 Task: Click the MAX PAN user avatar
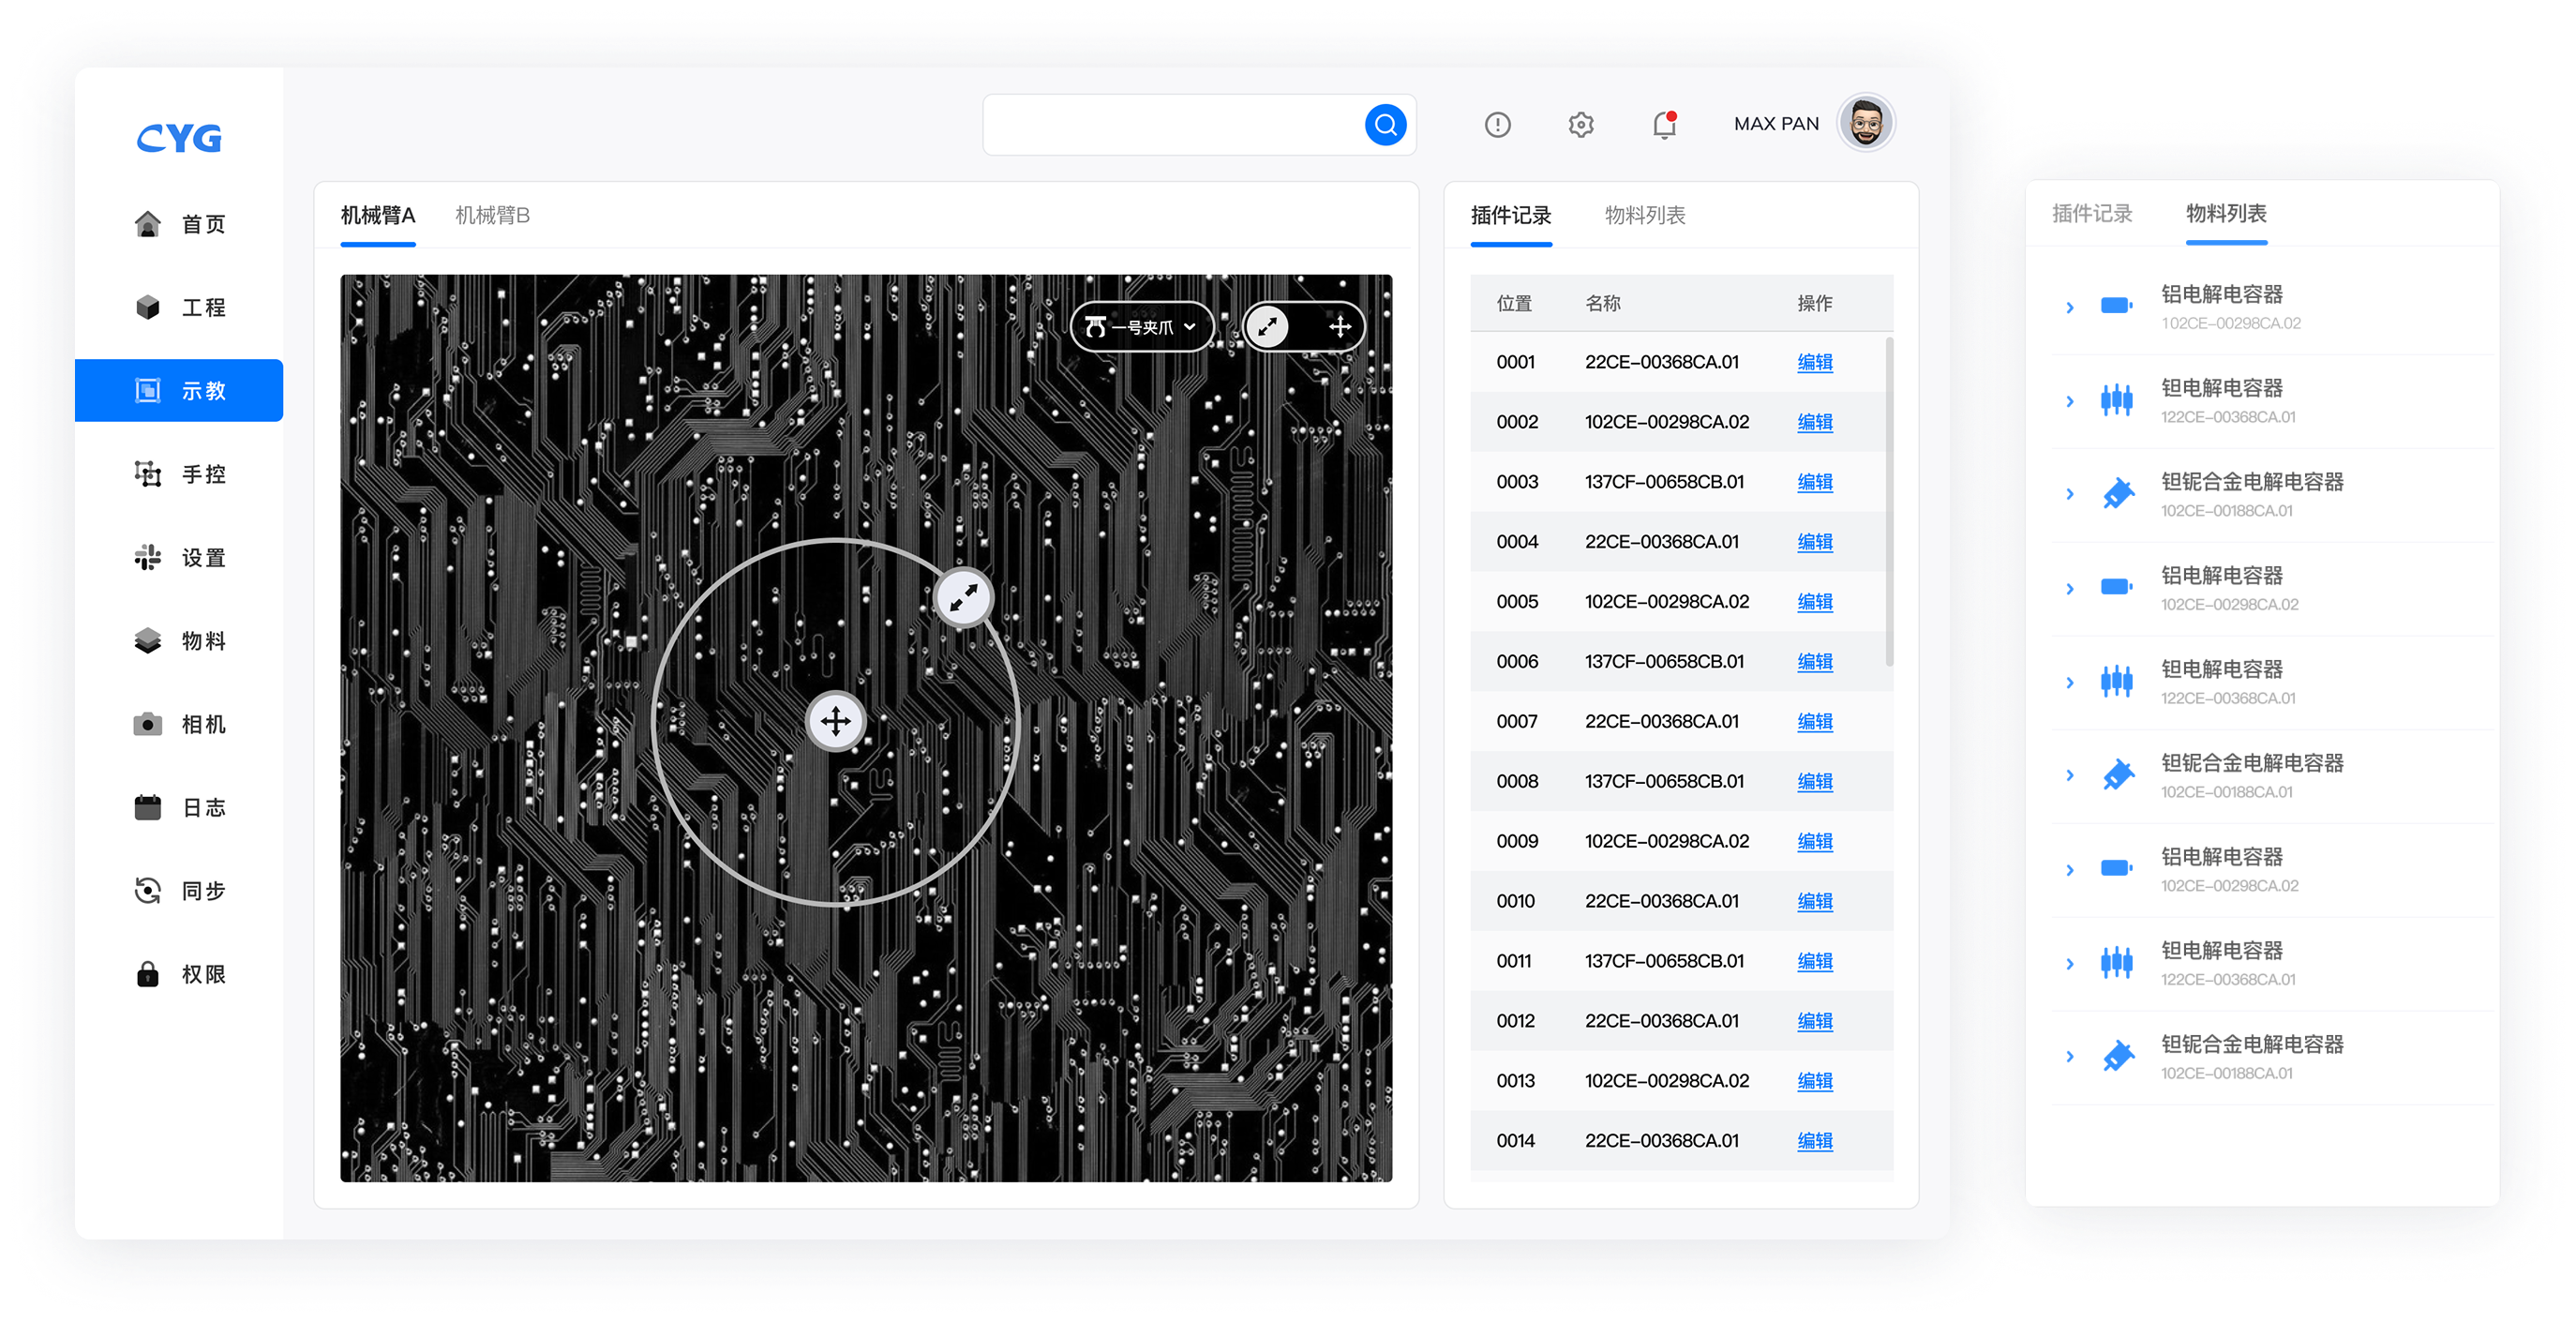[1865, 124]
